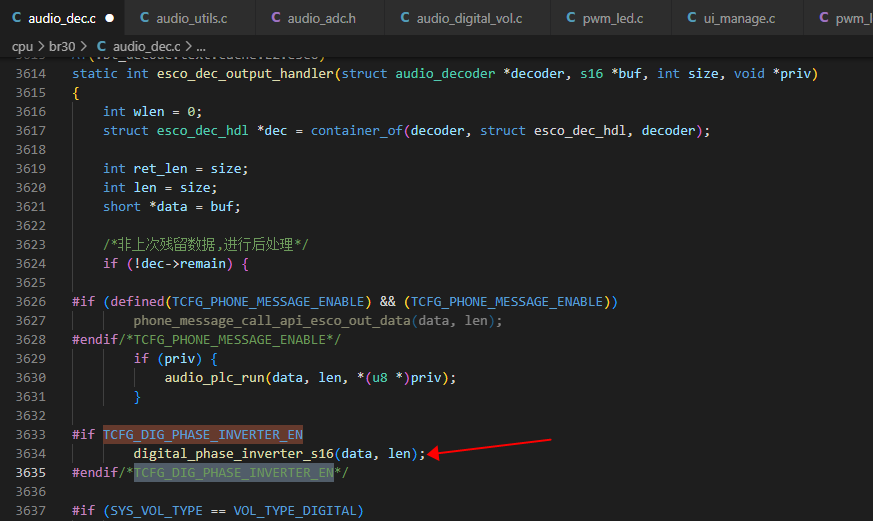Screen dimensions: 873x521
Task: Click 'short *data = buf;' line
Action: 171,207
